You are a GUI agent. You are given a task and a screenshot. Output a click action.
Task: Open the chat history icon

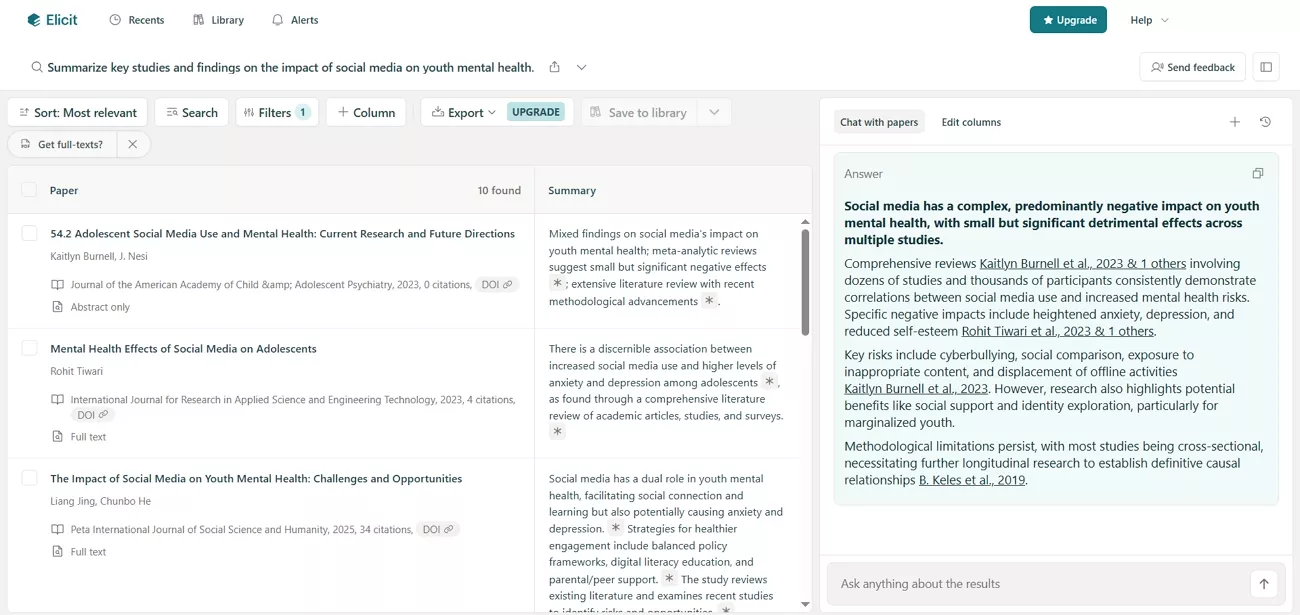(x=1265, y=121)
